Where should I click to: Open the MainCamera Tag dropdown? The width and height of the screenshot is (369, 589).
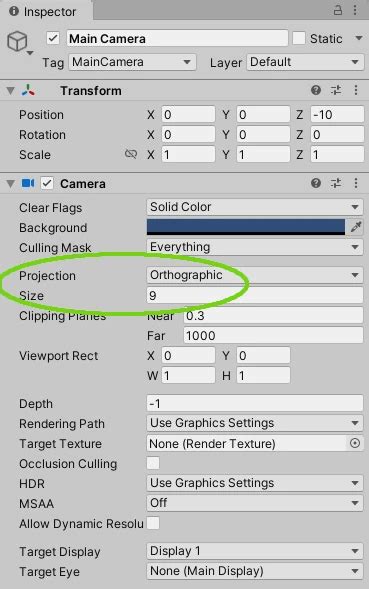132,62
